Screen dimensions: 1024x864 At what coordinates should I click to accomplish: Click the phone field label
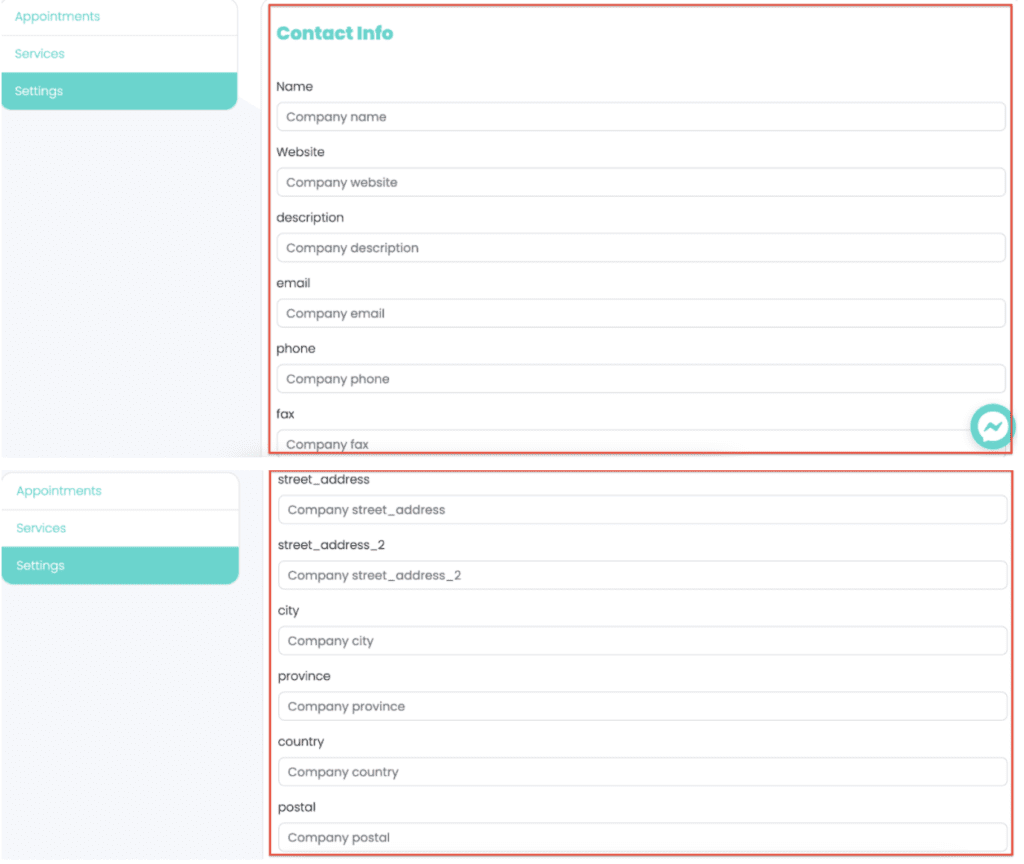(296, 349)
